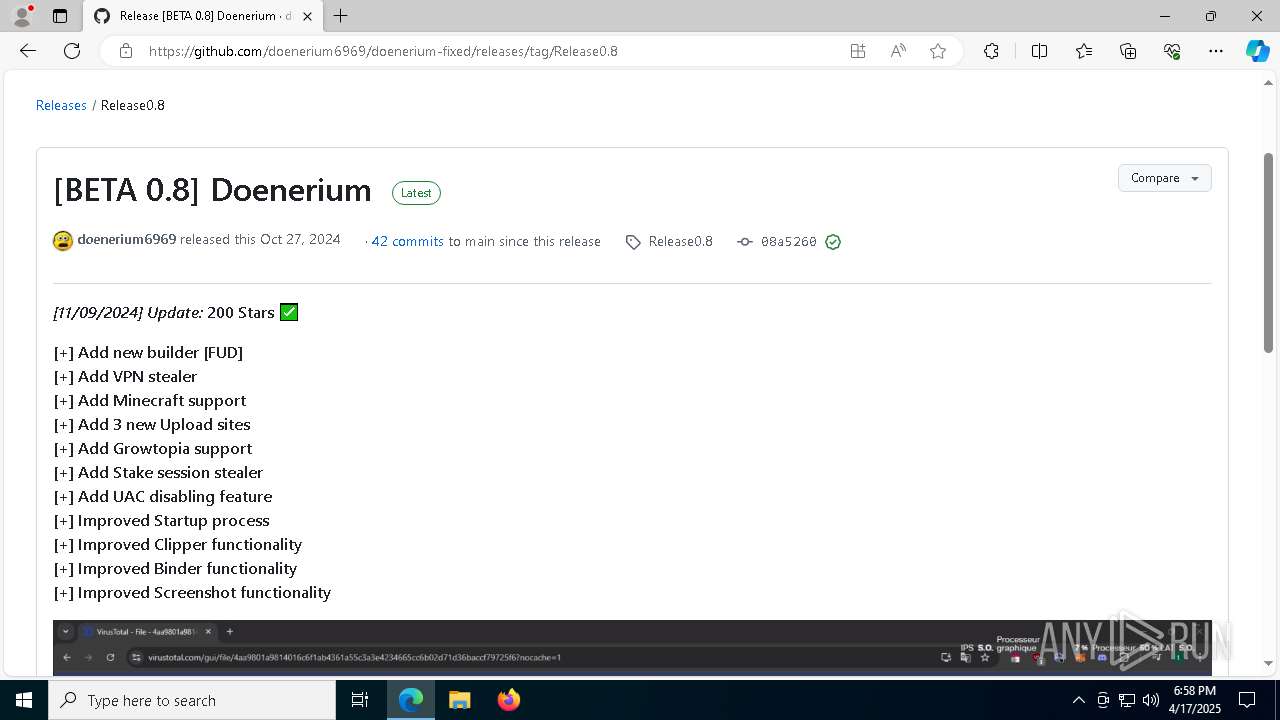Select 'Improved Screenshot functionality' line
Viewport: 1280px width, 720px height.
coord(192,592)
